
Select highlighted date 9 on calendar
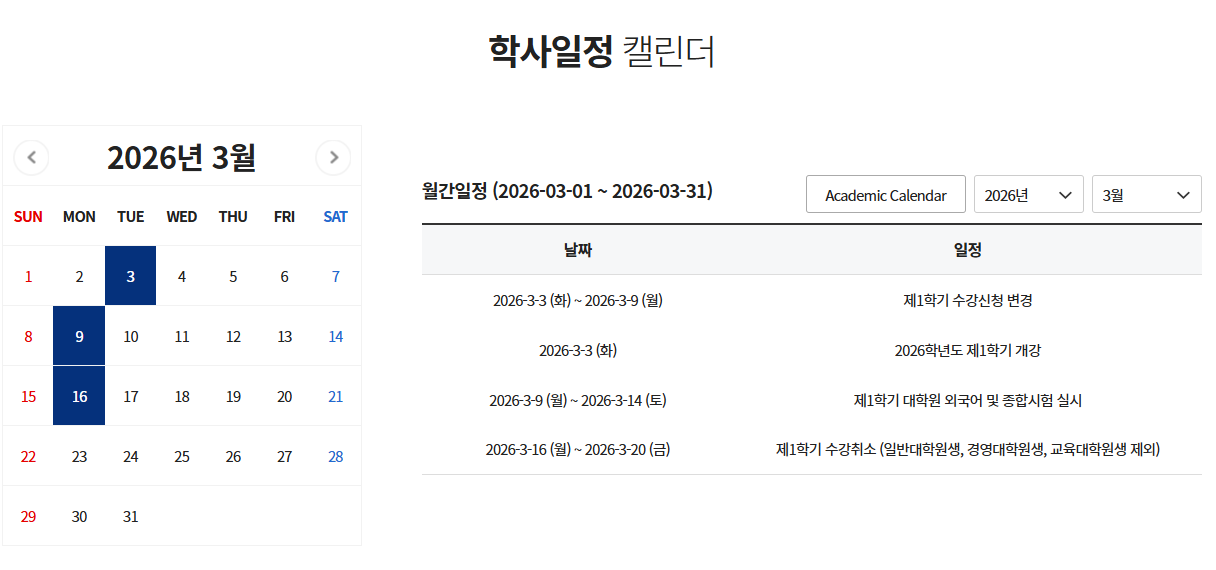(x=79, y=336)
